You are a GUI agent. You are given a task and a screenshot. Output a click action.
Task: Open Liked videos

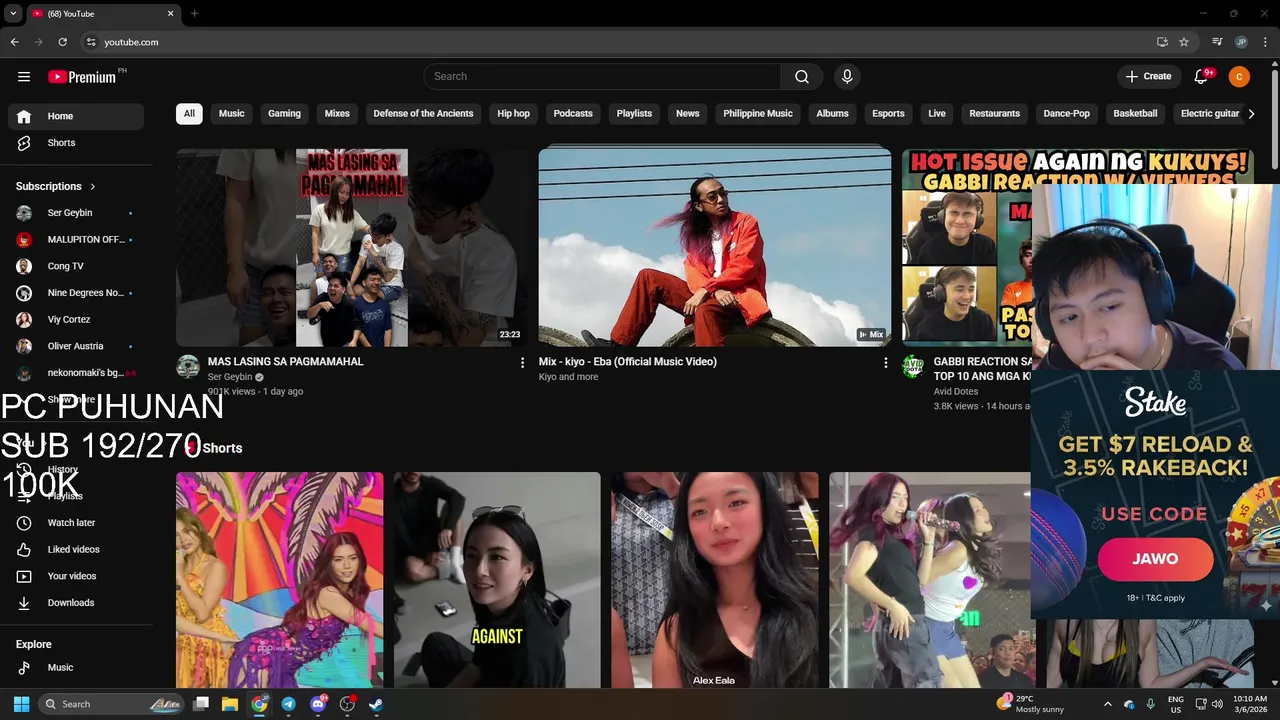point(76,550)
